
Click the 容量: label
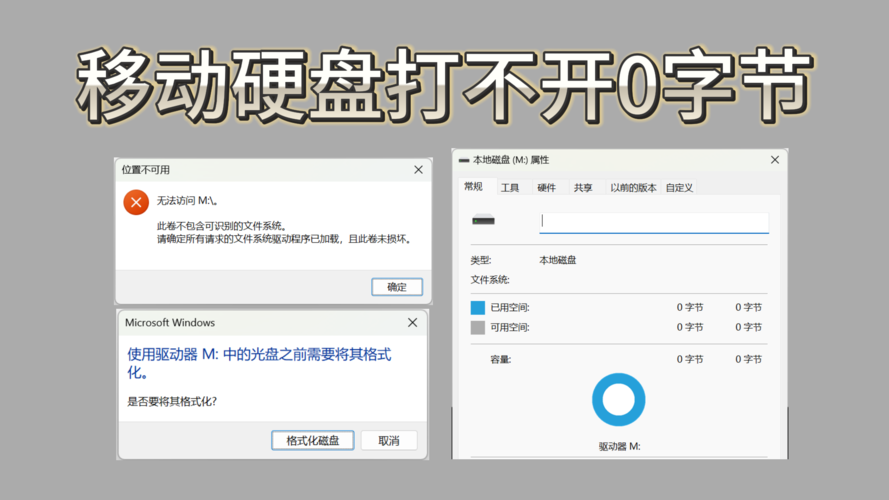(501, 359)
